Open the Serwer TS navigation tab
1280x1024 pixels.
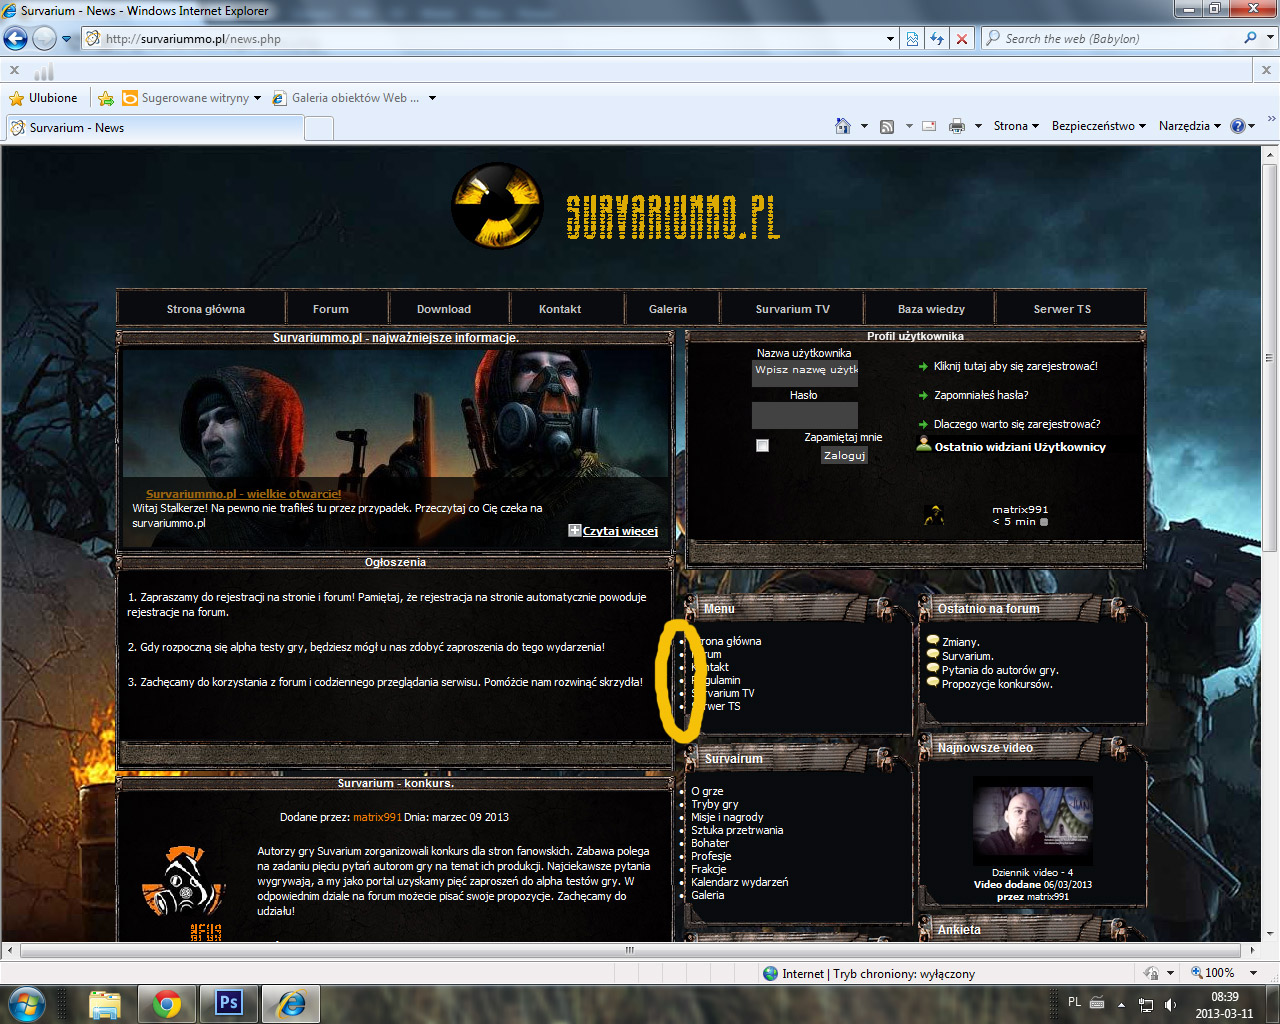[1062, 309]
